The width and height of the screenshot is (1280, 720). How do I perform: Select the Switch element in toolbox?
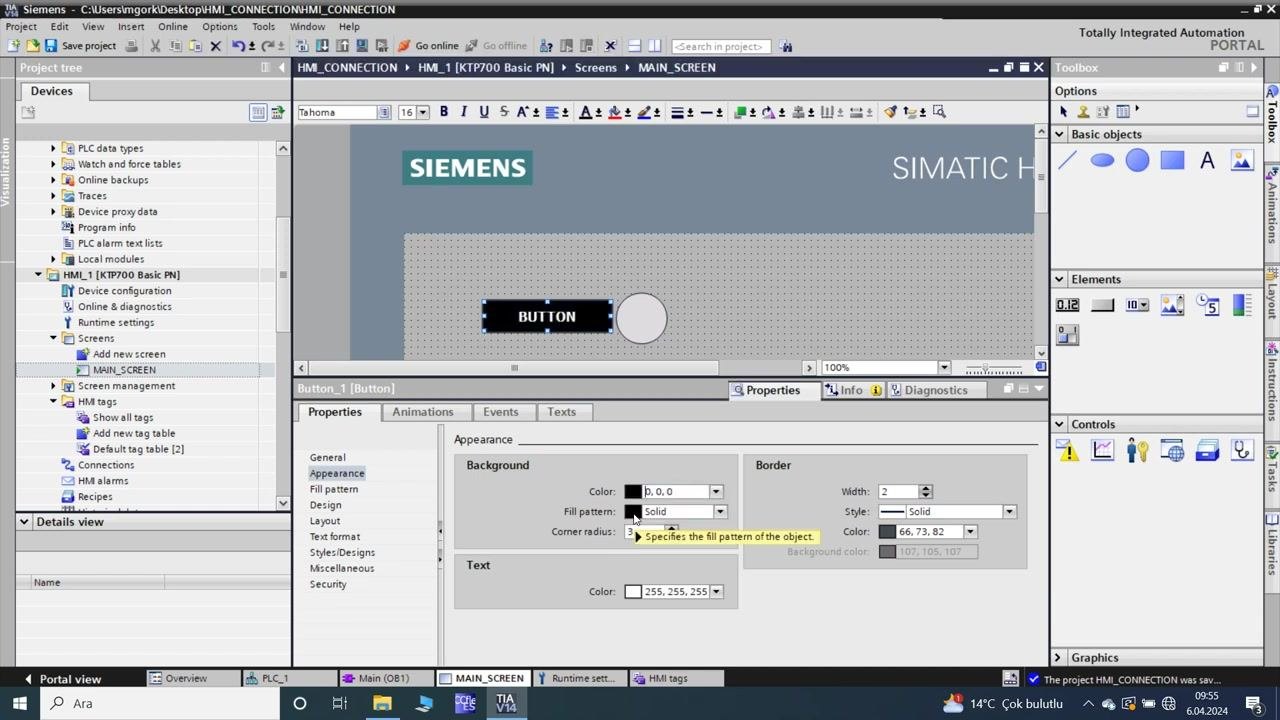coord(1067,335)
